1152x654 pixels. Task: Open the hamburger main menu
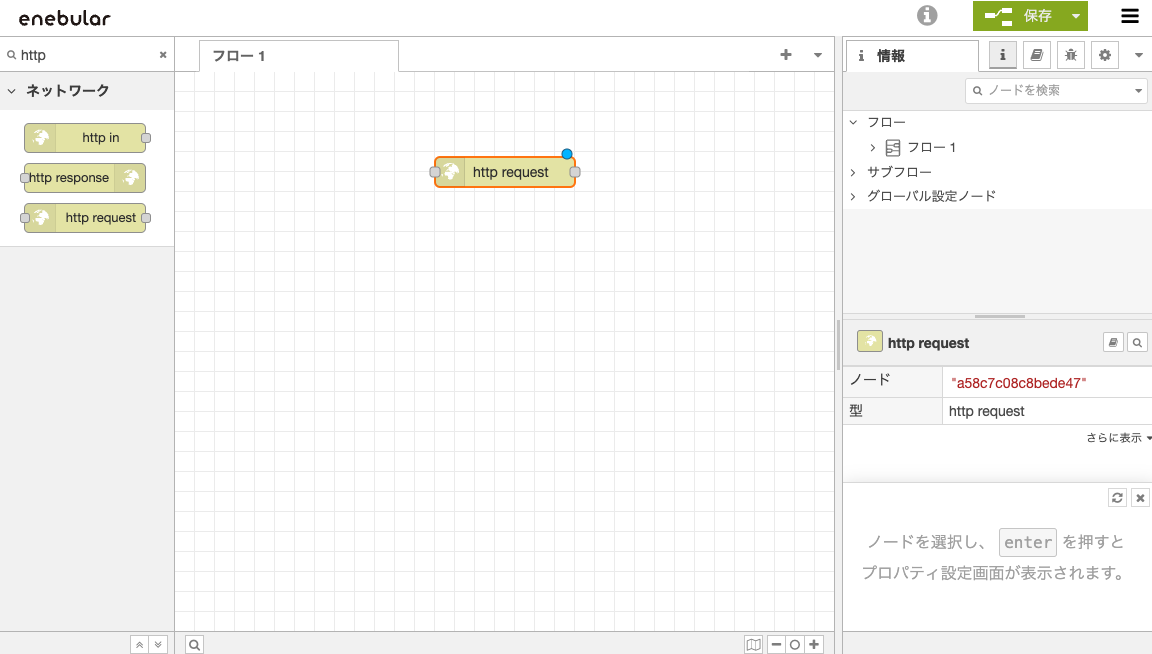1130,16
